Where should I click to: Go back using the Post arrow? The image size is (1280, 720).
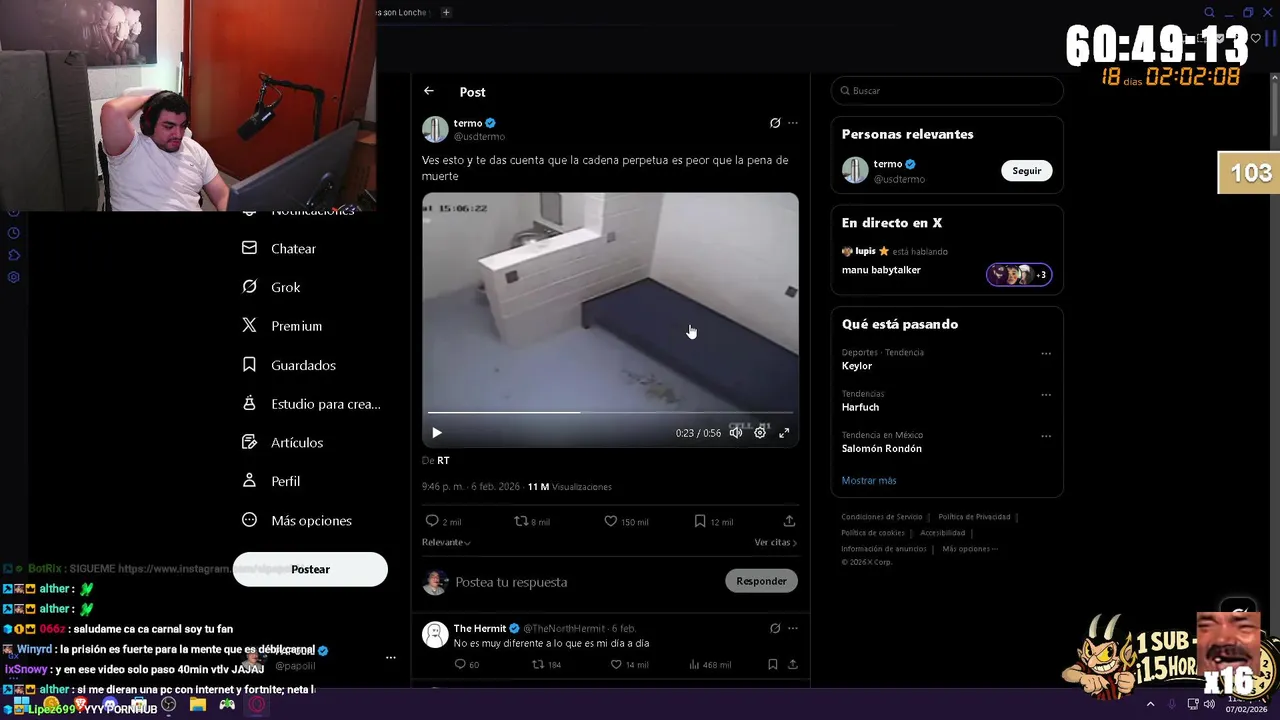point(429,91)
